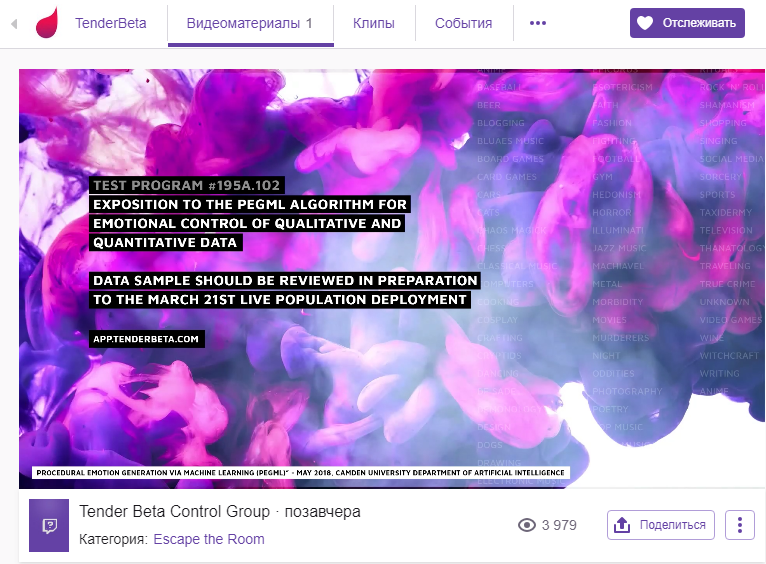Switch to the Видеоматериалы tab

[251, 23]
